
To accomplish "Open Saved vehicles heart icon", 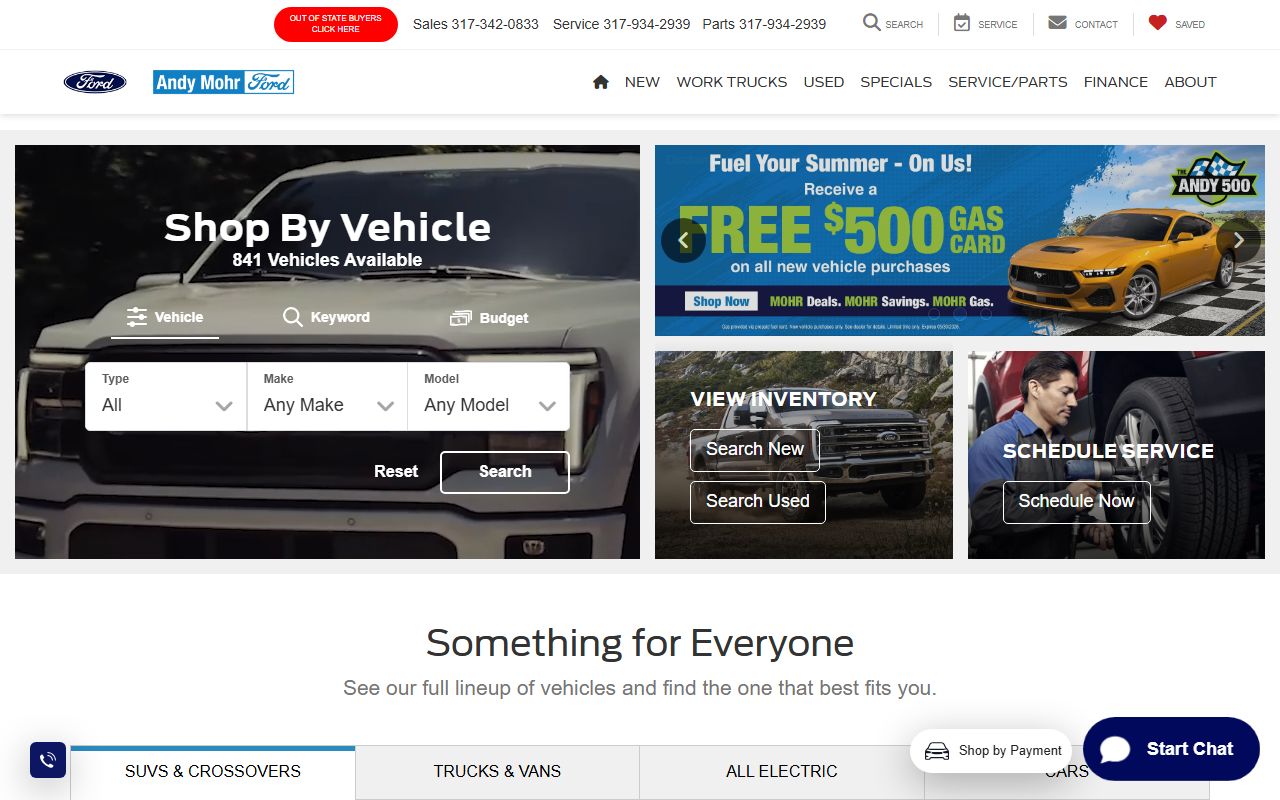I will click(x=1158, y=22).
